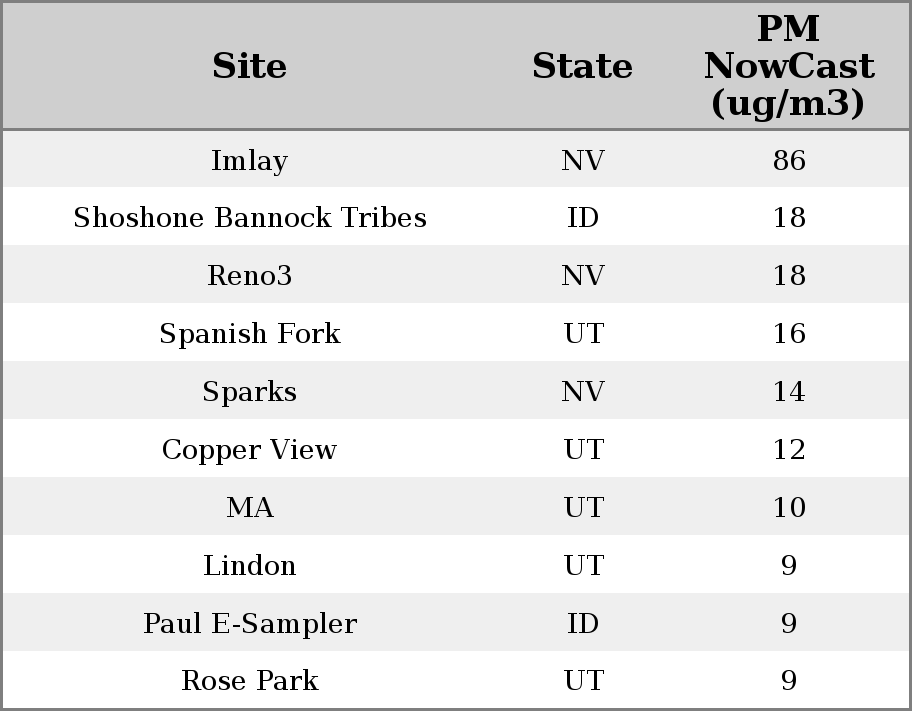
Task: Click the Sparks site cell
Action: pyautogui.click(x=249, y=392)
